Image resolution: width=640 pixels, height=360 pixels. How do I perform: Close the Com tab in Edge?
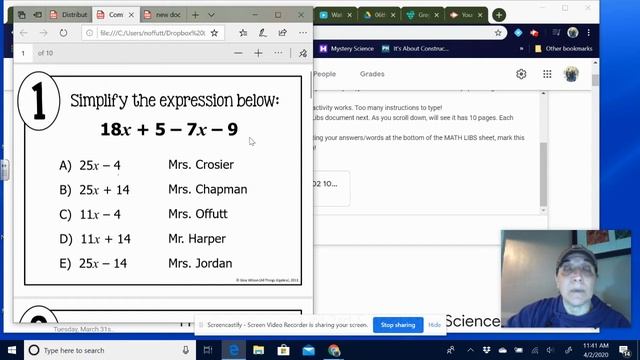[131, 15]
